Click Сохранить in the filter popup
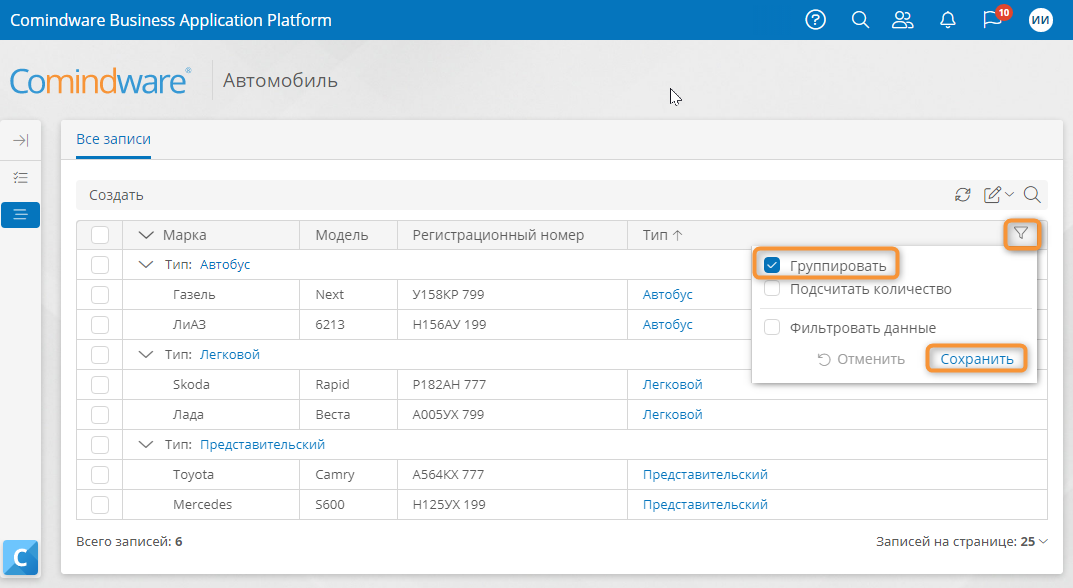The width and height of the screenshot is (1073, 588). [977, 359]
